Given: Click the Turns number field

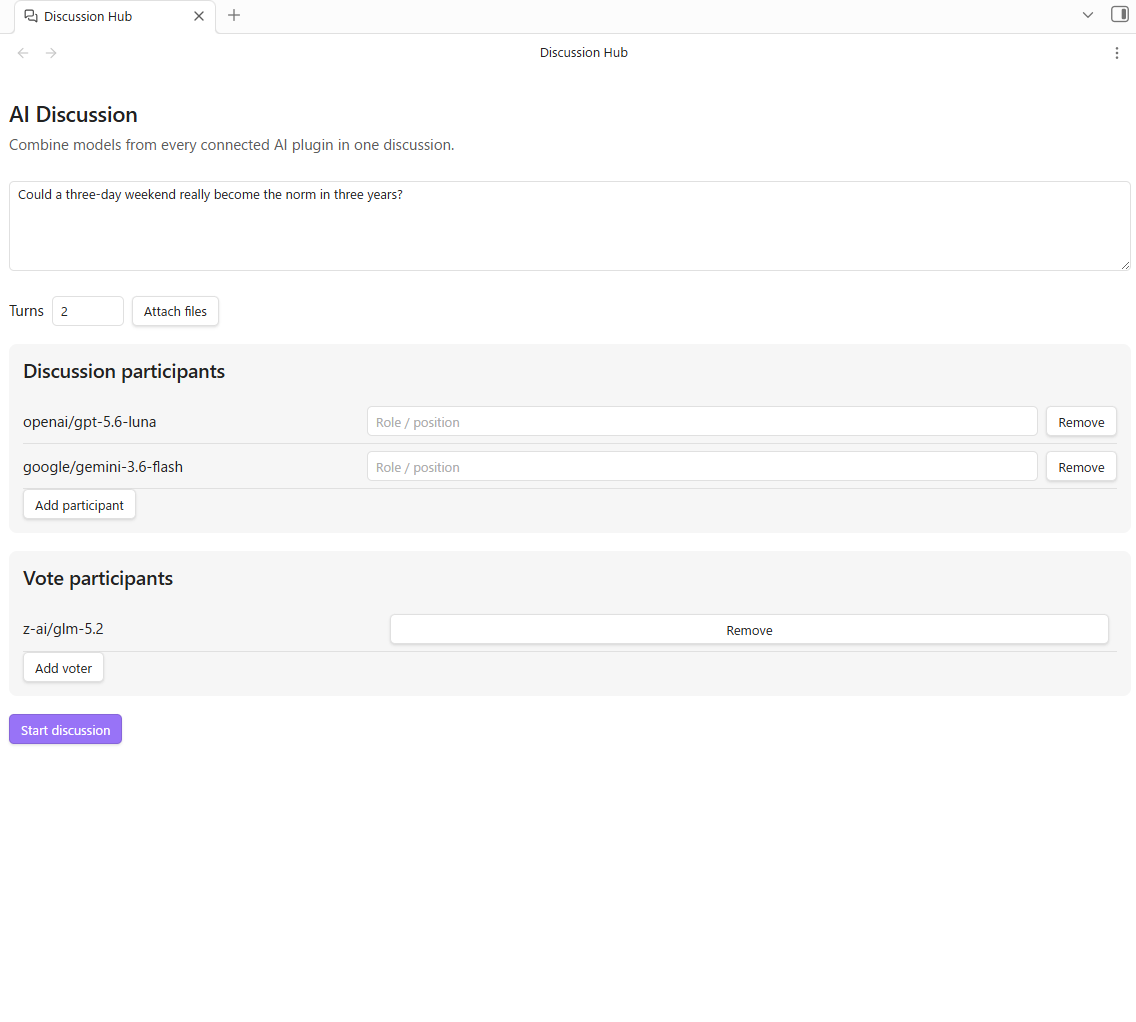Looking at the screenshot, I should (x=88, y=311).
